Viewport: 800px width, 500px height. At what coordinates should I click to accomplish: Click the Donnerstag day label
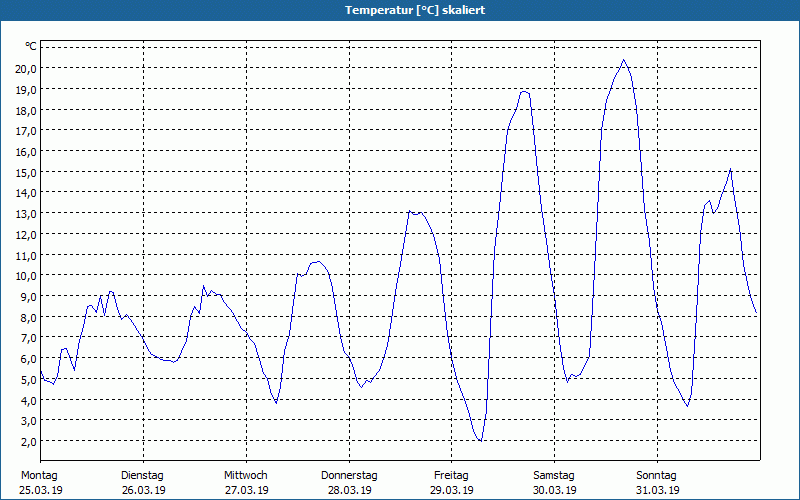coord(348,475)
